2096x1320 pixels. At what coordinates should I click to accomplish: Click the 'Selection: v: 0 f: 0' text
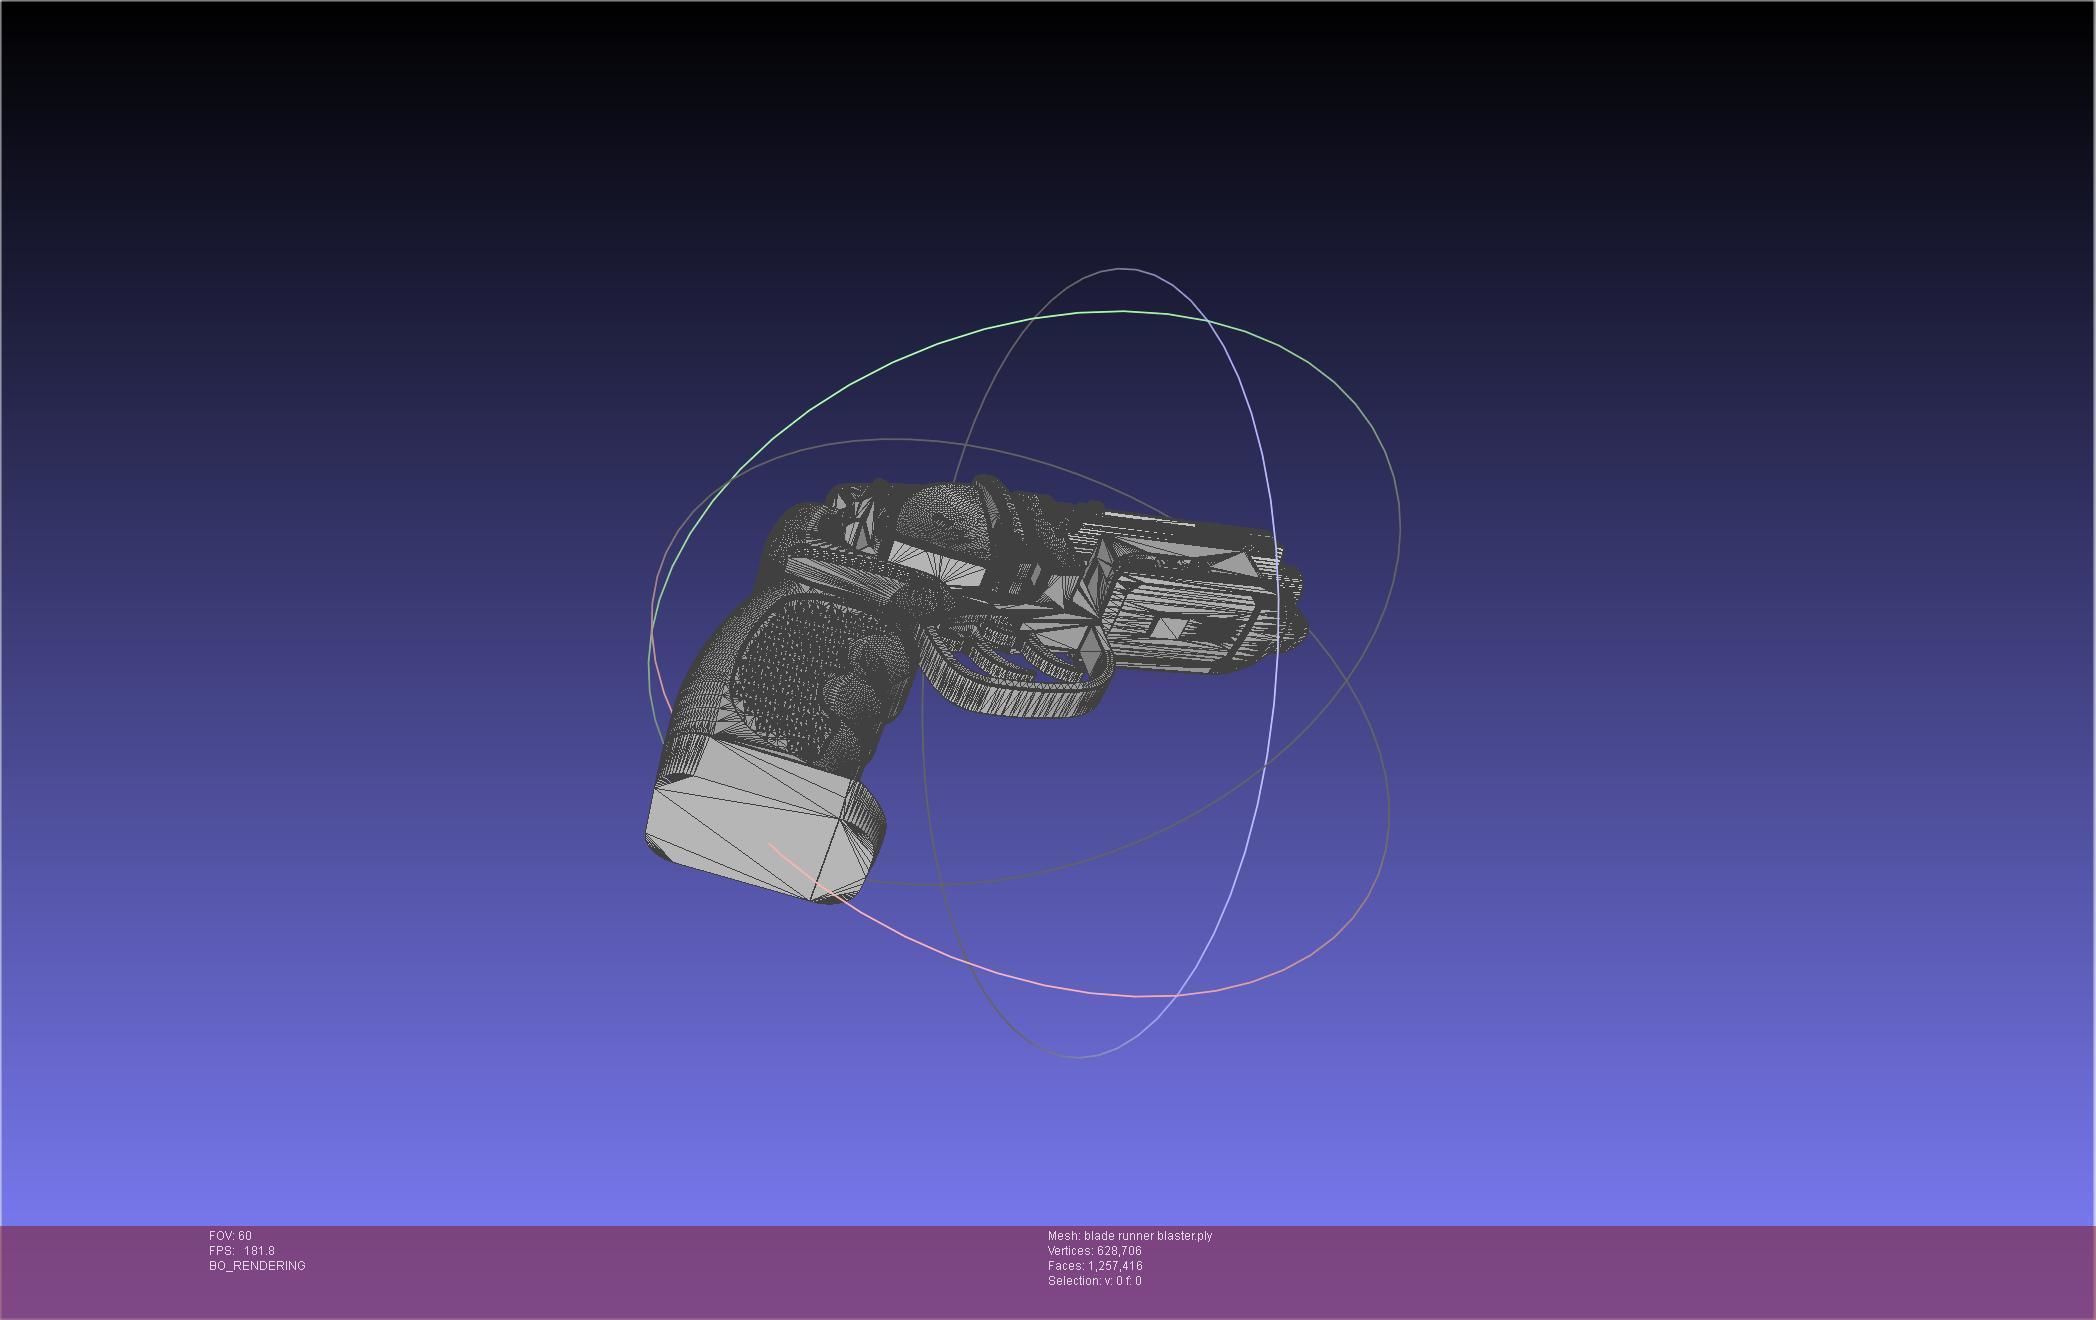(1095, 1281)
